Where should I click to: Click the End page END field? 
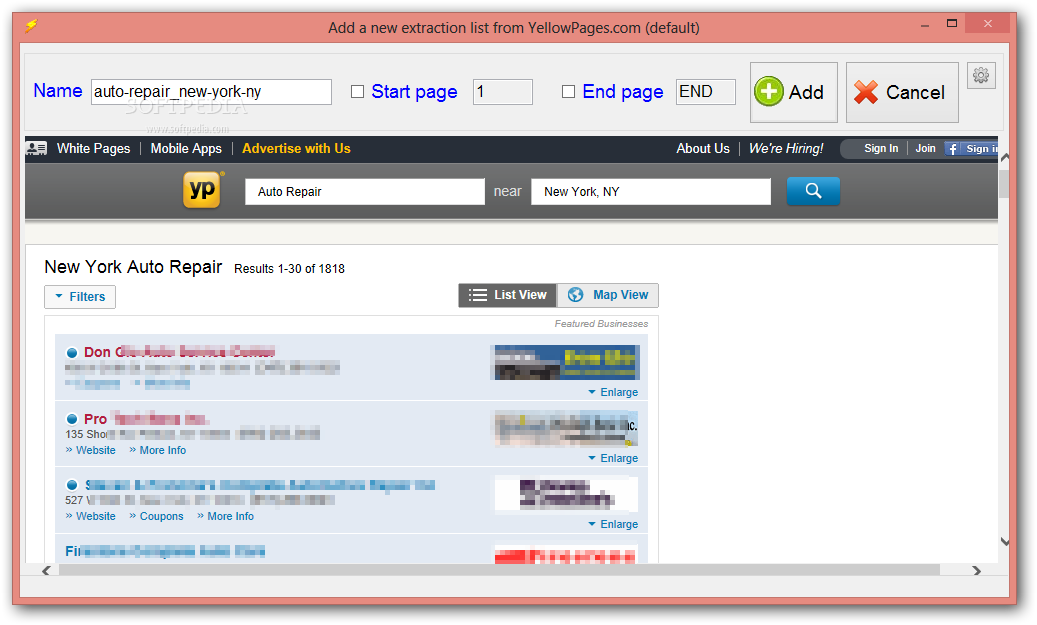pyautogui.click(x=706, y=92)
